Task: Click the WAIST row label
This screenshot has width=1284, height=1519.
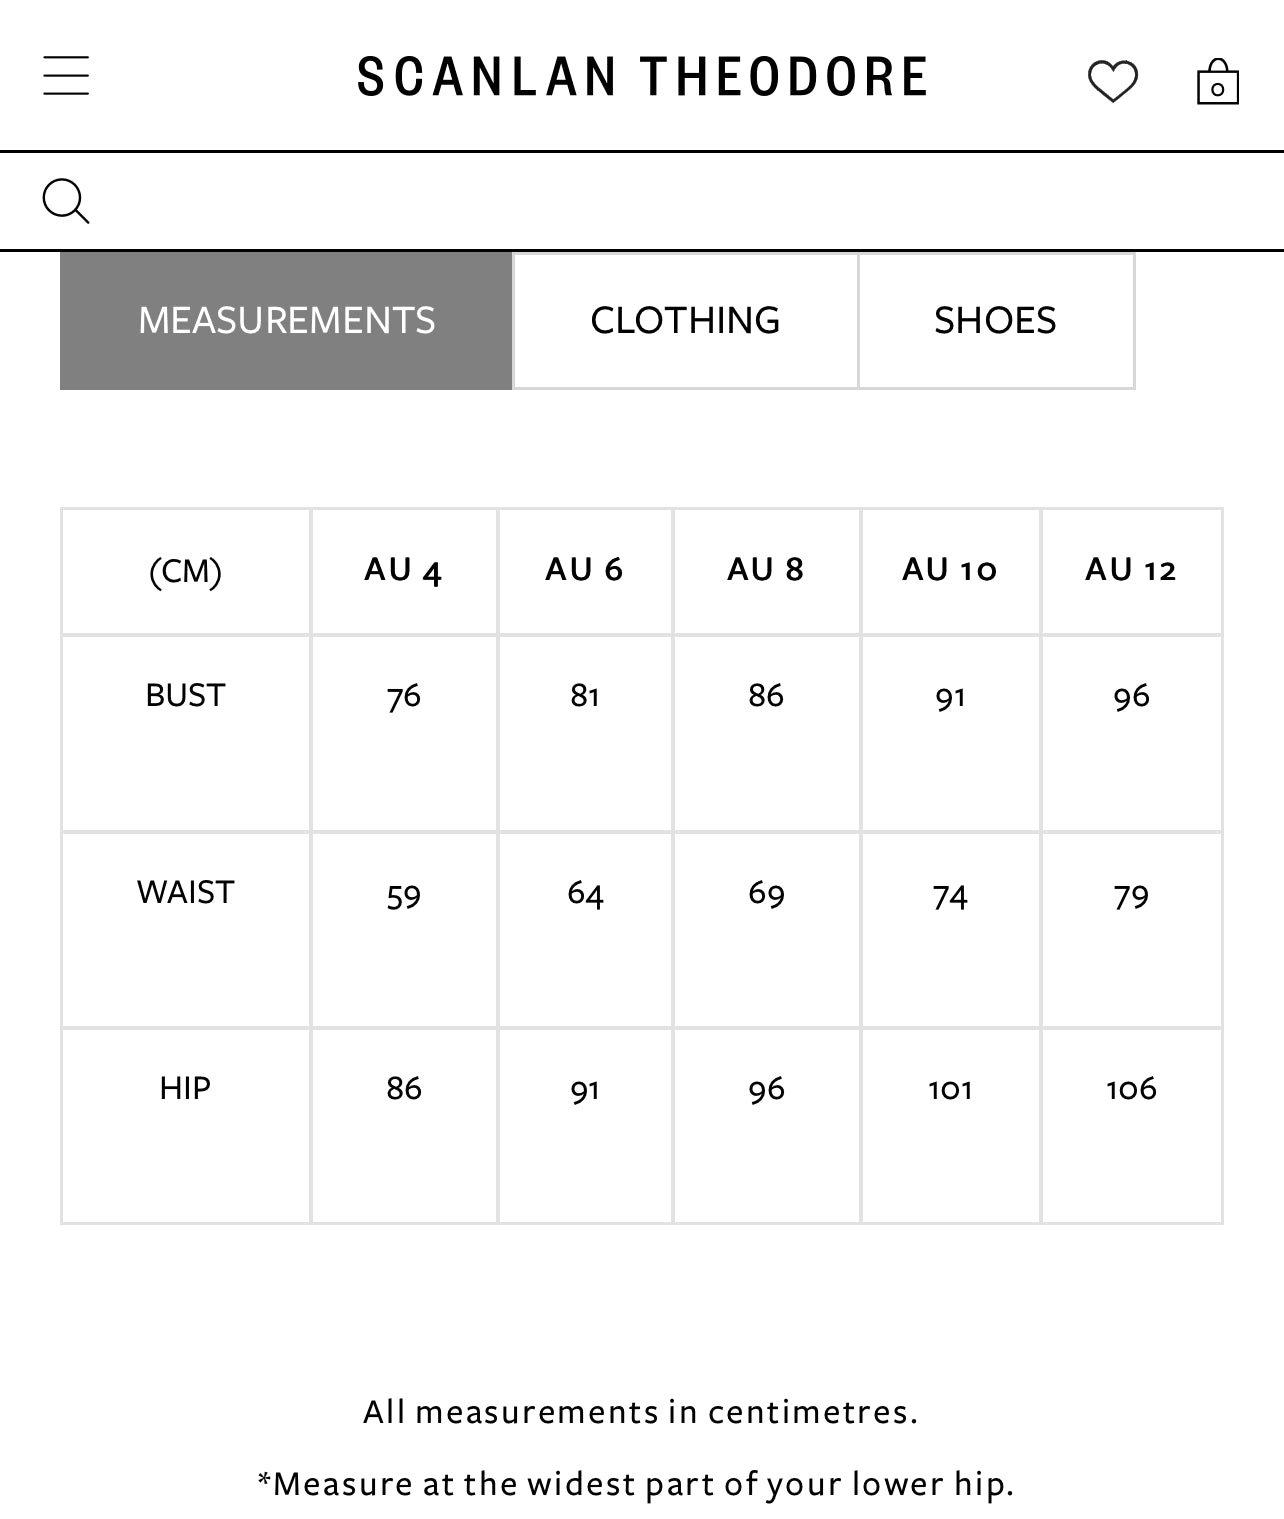Action: [x=185, y=892]
